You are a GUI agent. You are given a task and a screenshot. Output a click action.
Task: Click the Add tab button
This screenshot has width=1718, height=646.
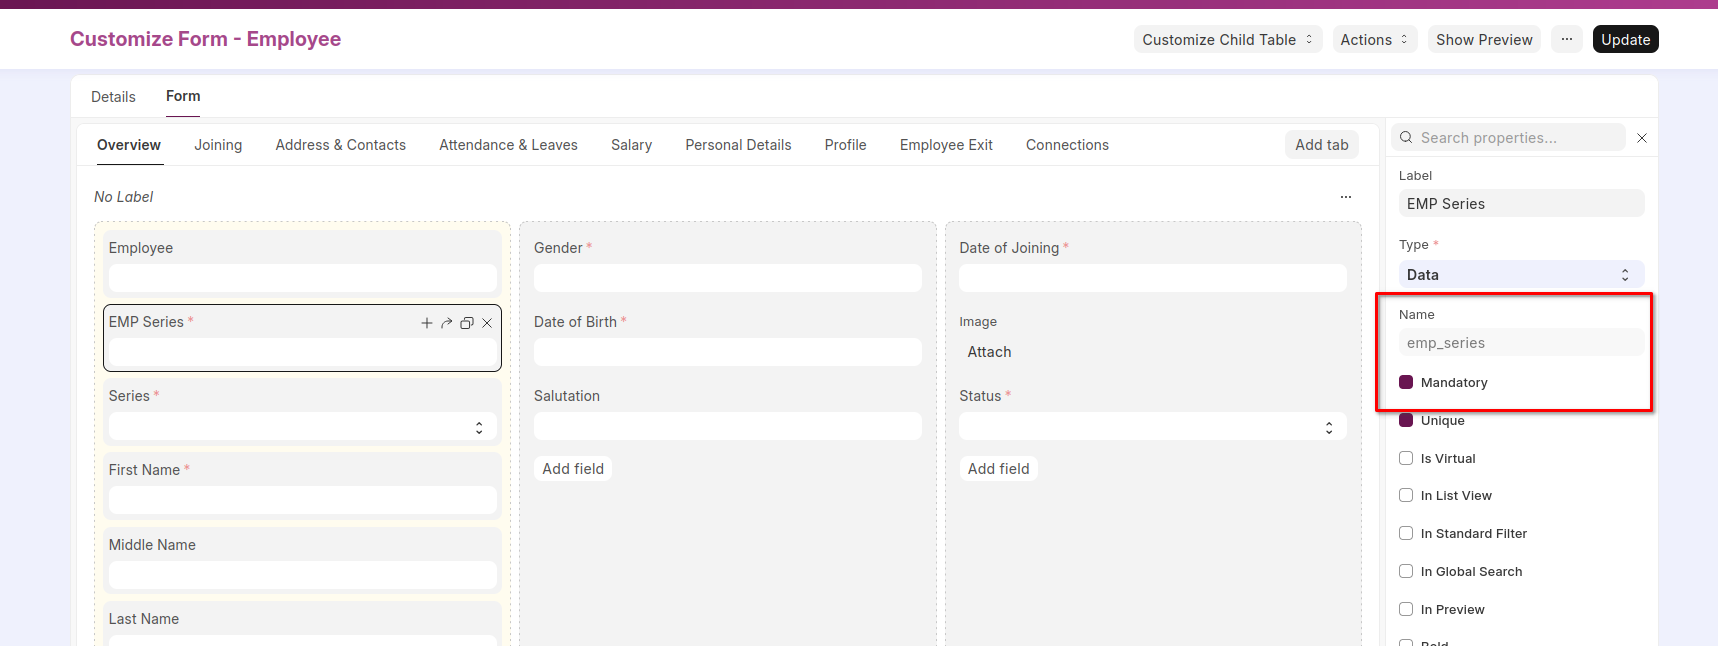coord(1321,145)
